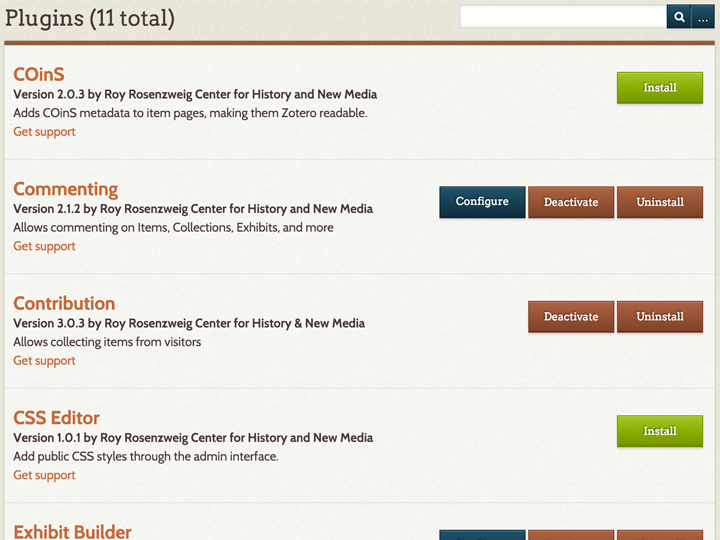This screenshot has width=720, height=540.
Task: Select 'Allows collecting items from visitors' description
Action: coord(107,342)
